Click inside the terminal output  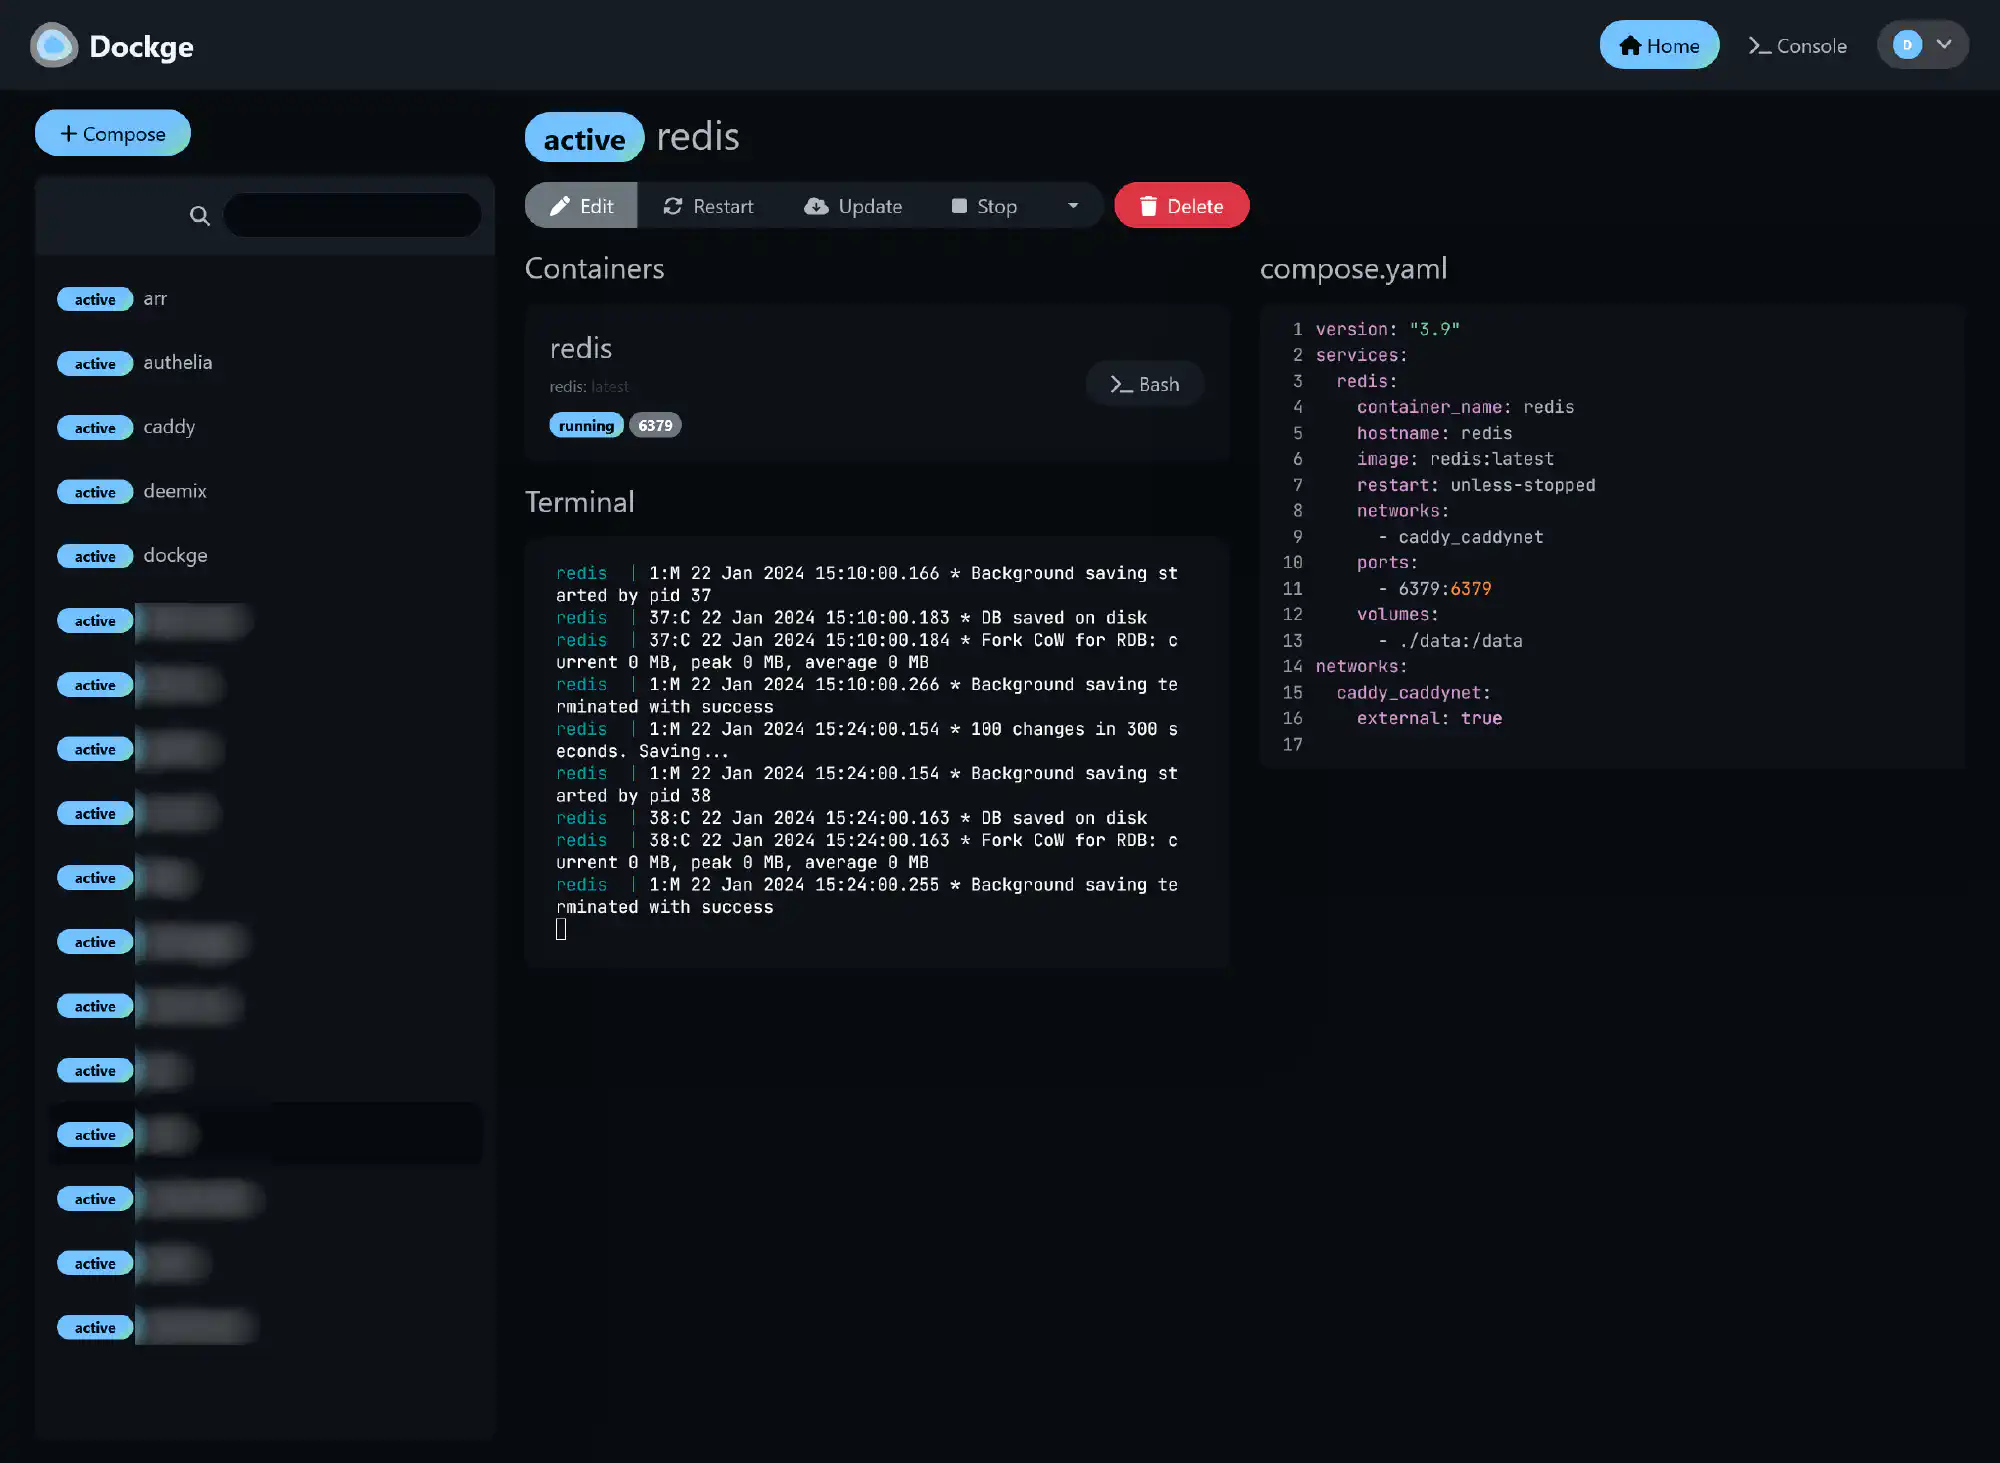877,752
